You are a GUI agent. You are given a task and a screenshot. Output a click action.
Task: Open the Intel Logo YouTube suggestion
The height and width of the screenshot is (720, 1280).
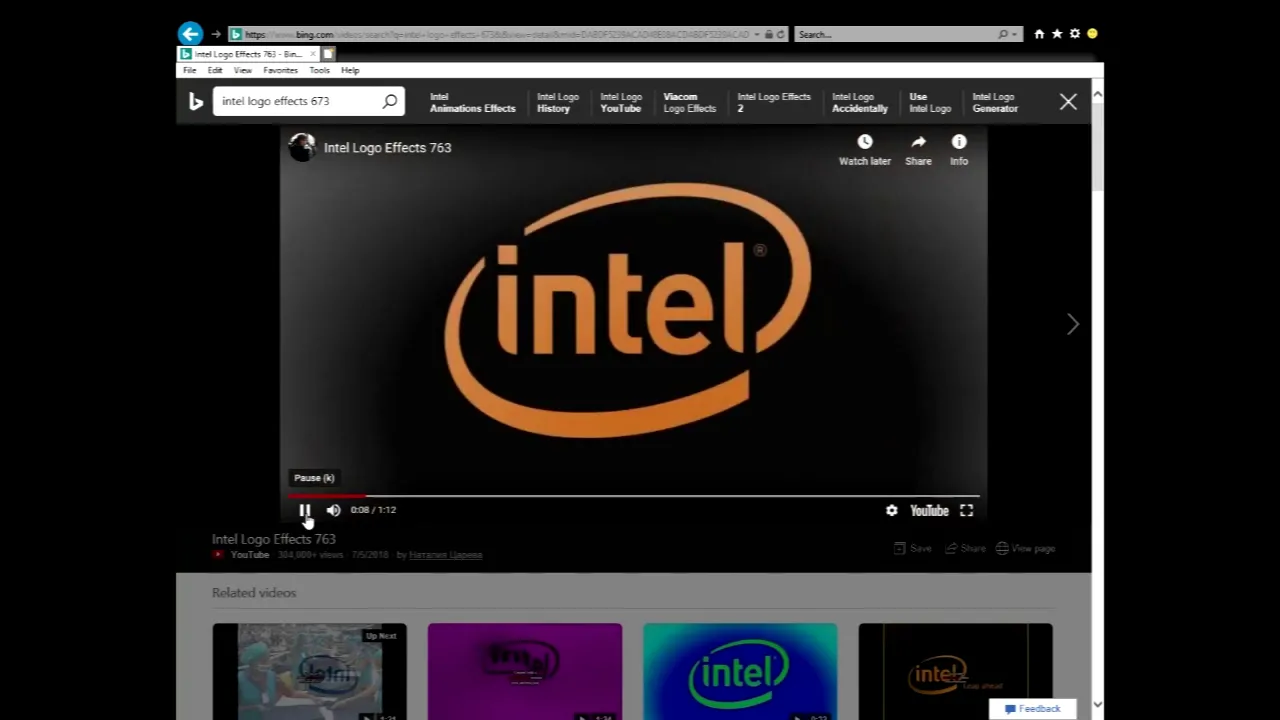click(621, 103)
